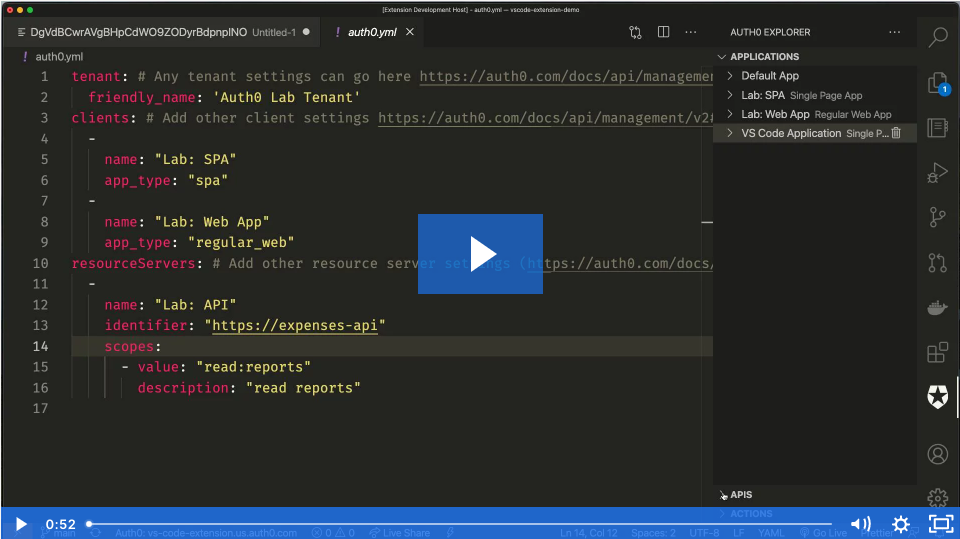The height and width of the screenshot is (539, 960).
Task: Expand the VS Code Application chevron
Action: pos(730,133)
